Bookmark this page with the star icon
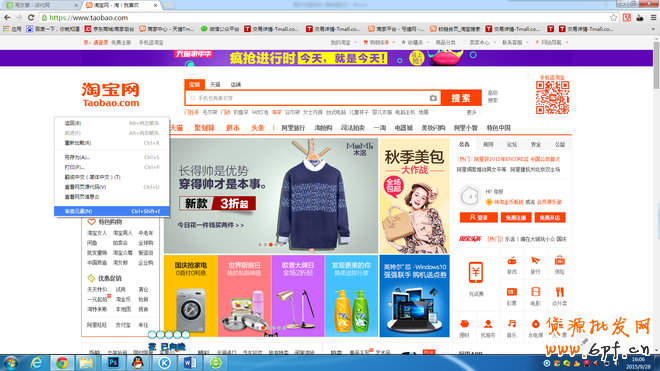660x371 pixels. coord(613,18)
